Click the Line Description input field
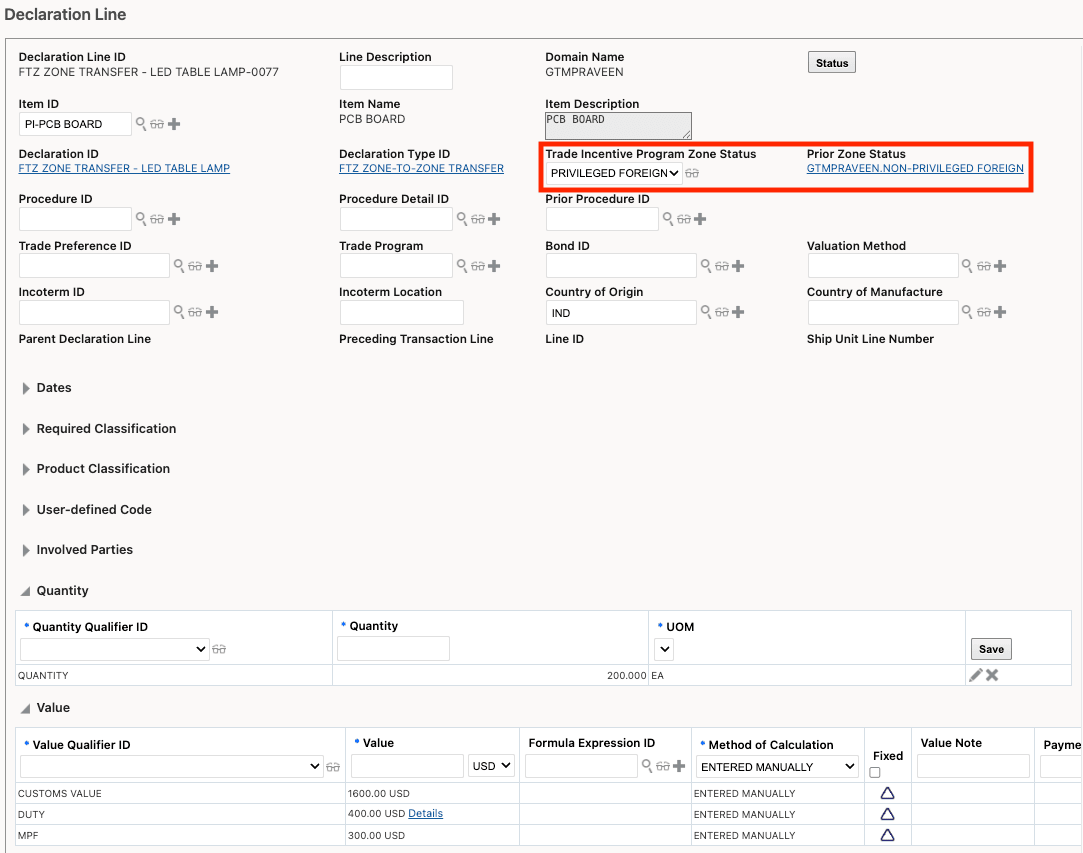 [x=396, y=77]
